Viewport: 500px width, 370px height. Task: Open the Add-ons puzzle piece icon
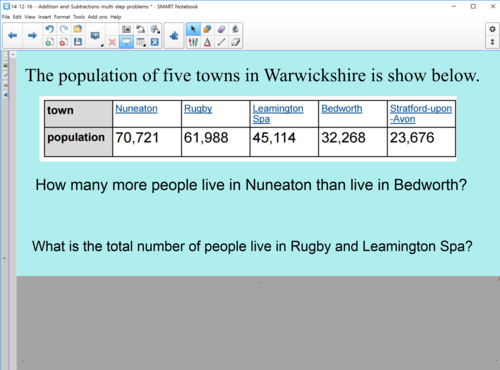[174, 36]
